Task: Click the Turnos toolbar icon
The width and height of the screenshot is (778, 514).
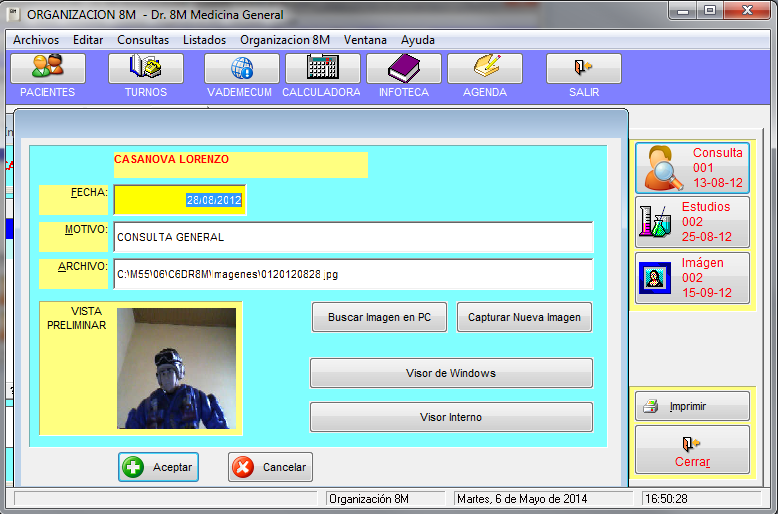Action: [x=146, y=68]
